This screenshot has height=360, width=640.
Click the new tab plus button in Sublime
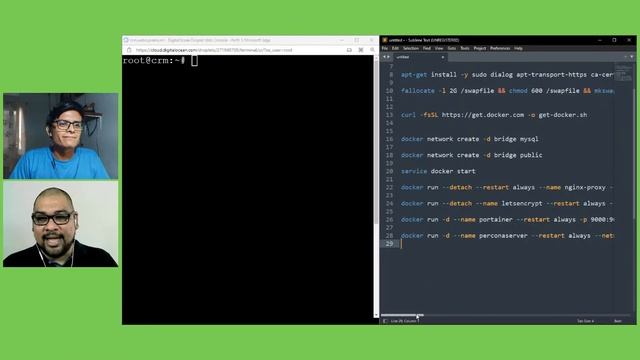point(625,57)
